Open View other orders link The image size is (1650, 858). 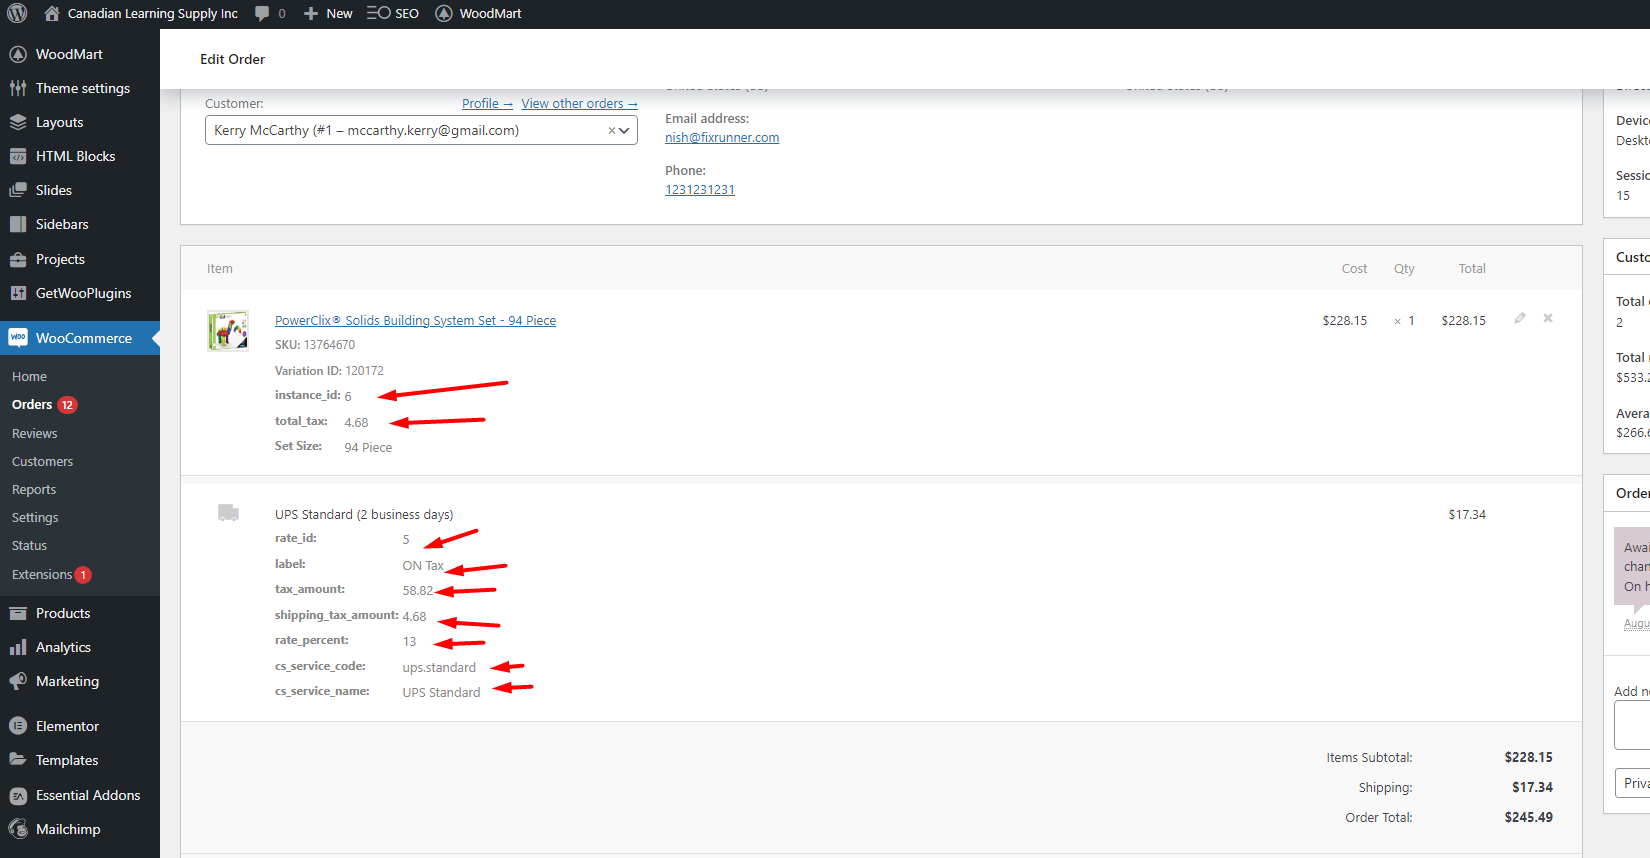coord(579,104)
